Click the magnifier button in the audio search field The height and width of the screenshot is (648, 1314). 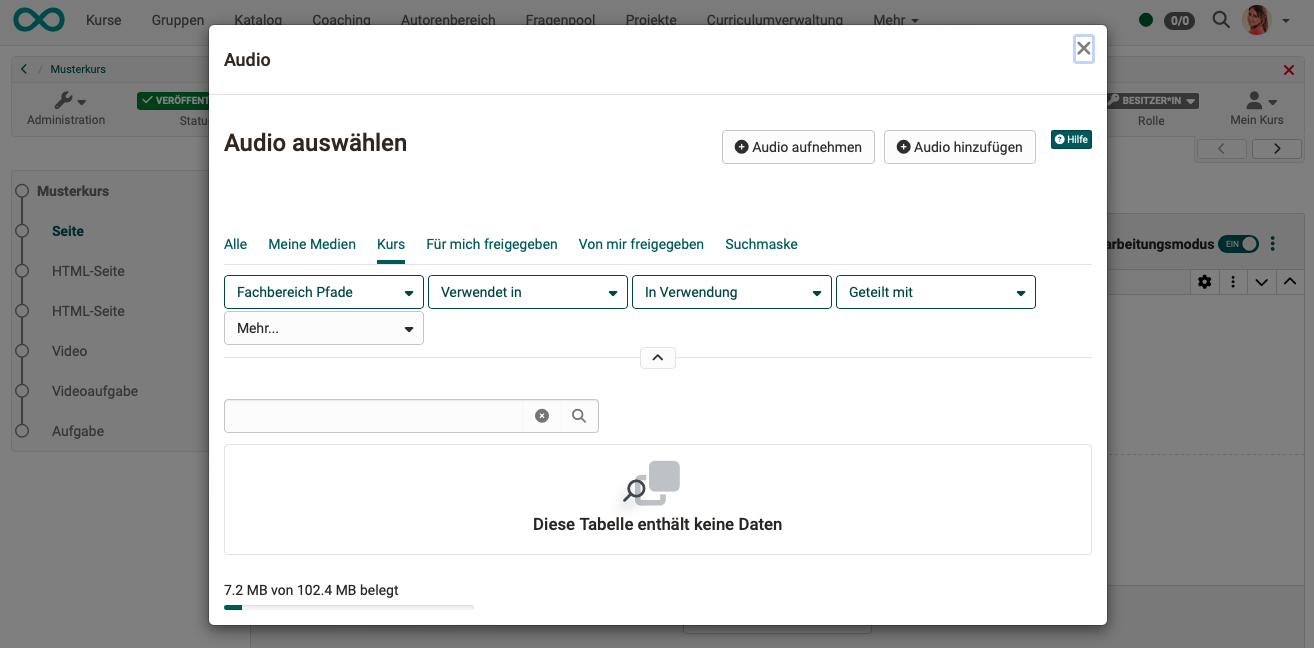(x=579, y=416)
